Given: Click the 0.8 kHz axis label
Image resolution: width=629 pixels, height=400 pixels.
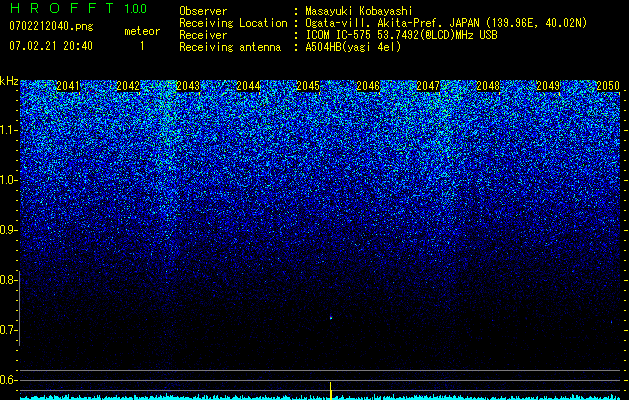Looking at the screenshot, I should pos(8,280).
